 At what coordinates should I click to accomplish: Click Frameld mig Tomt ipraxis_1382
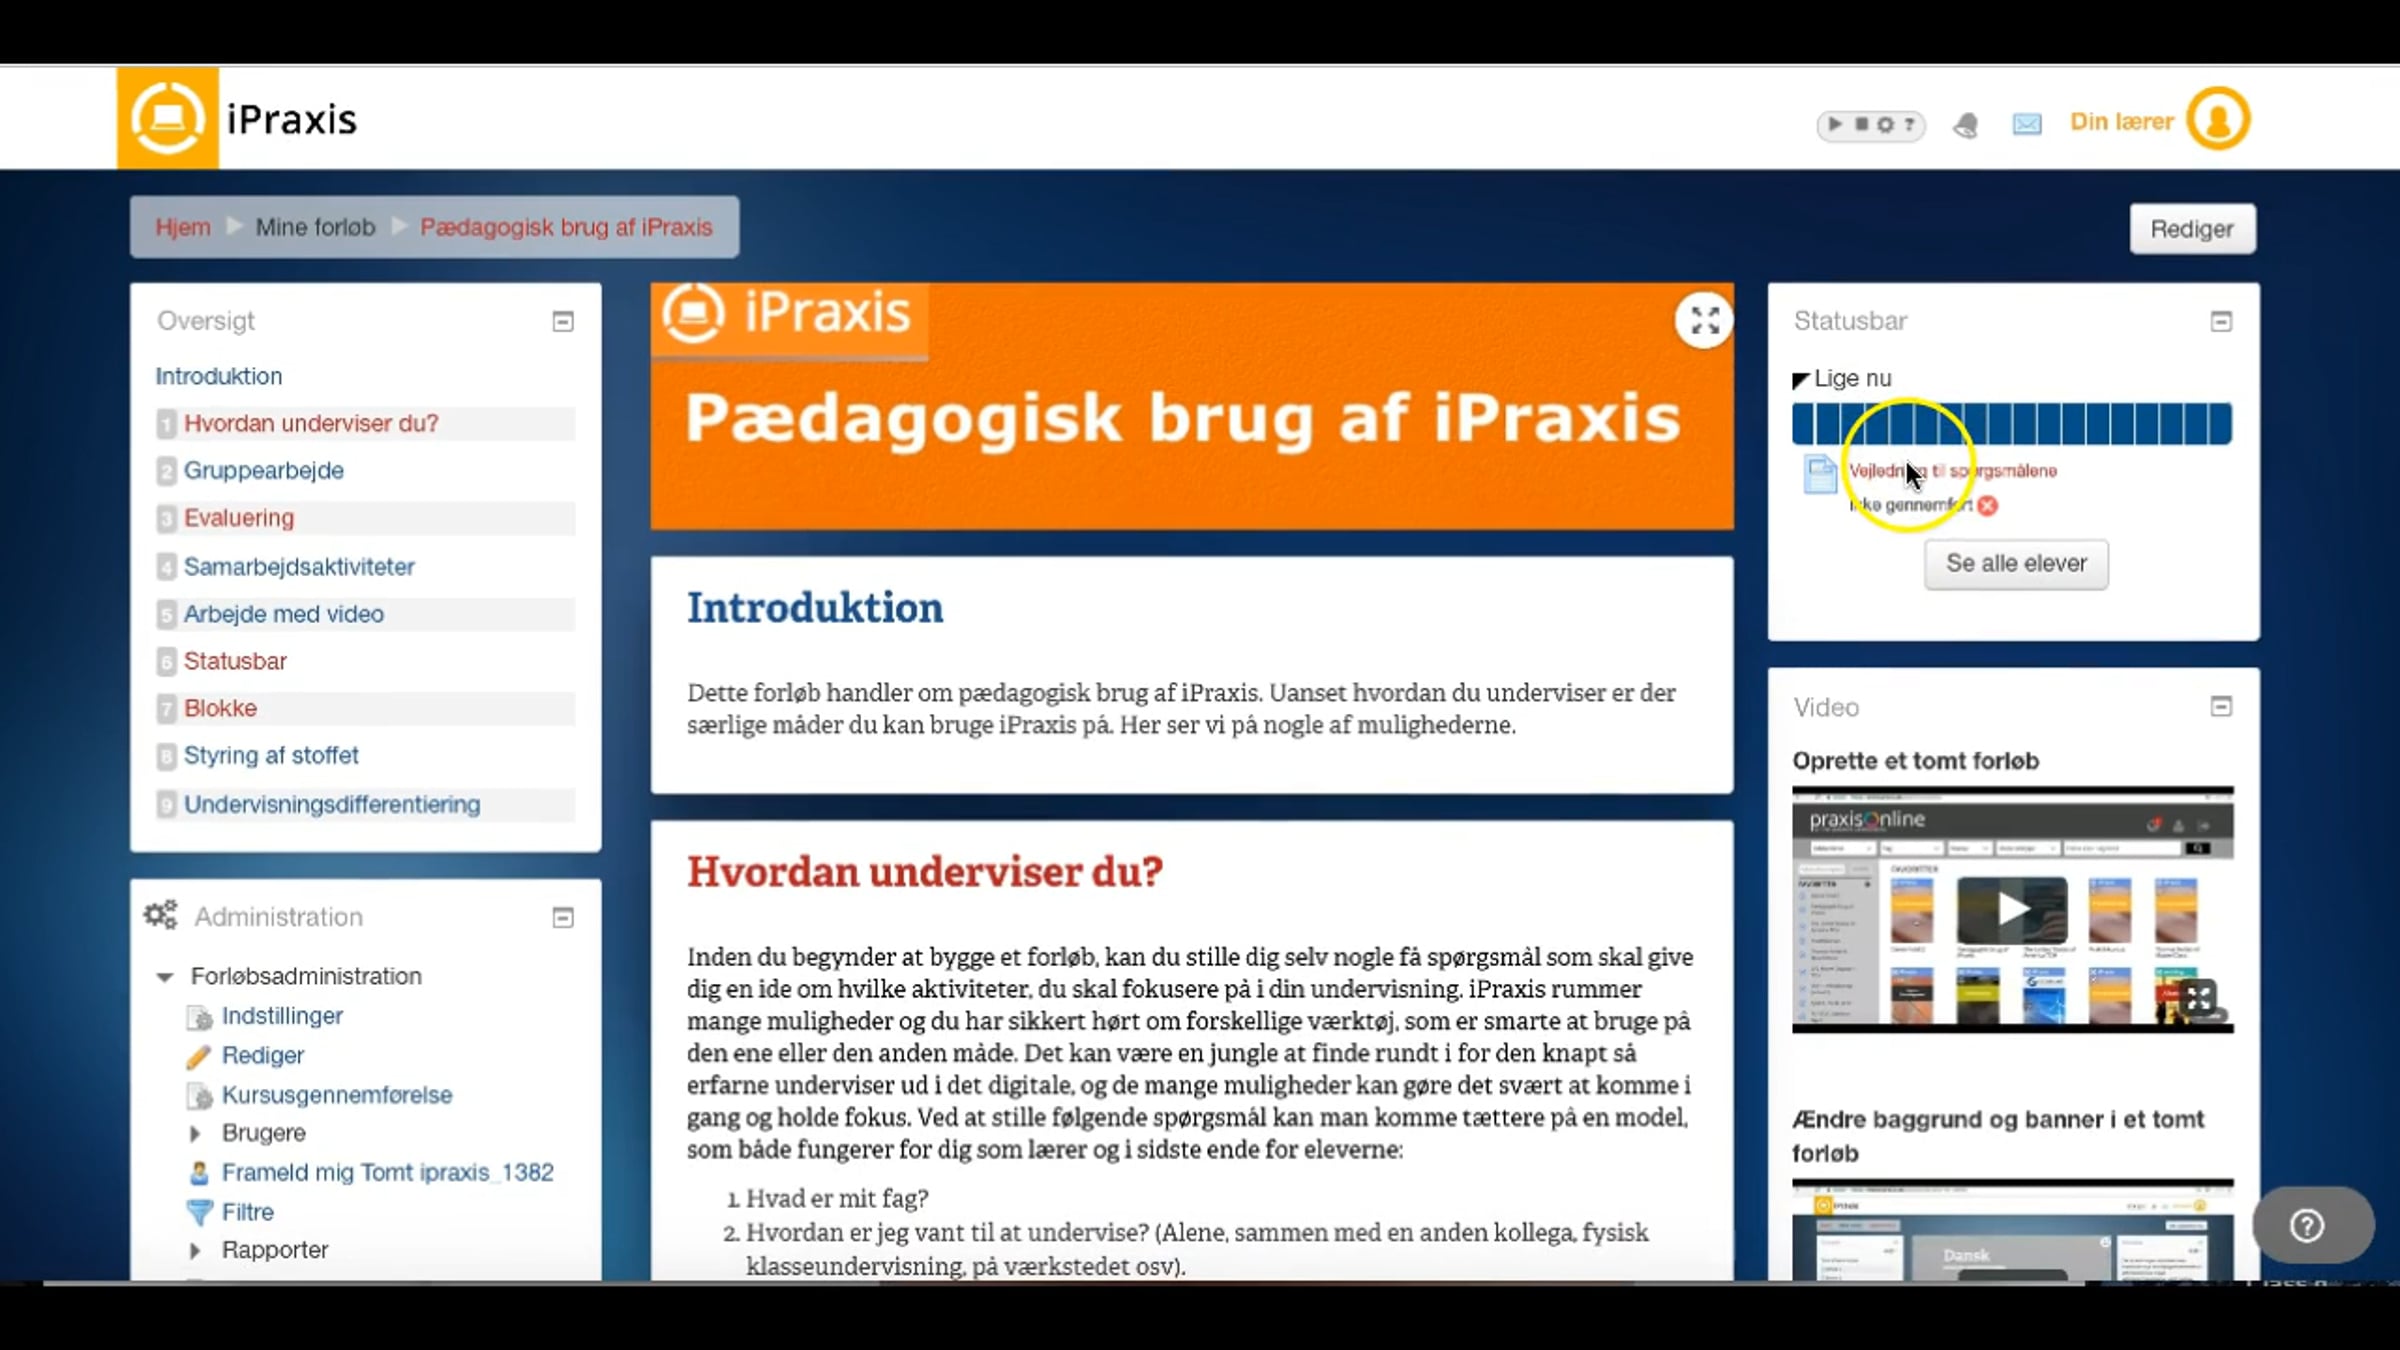(x=388, y=1172)
